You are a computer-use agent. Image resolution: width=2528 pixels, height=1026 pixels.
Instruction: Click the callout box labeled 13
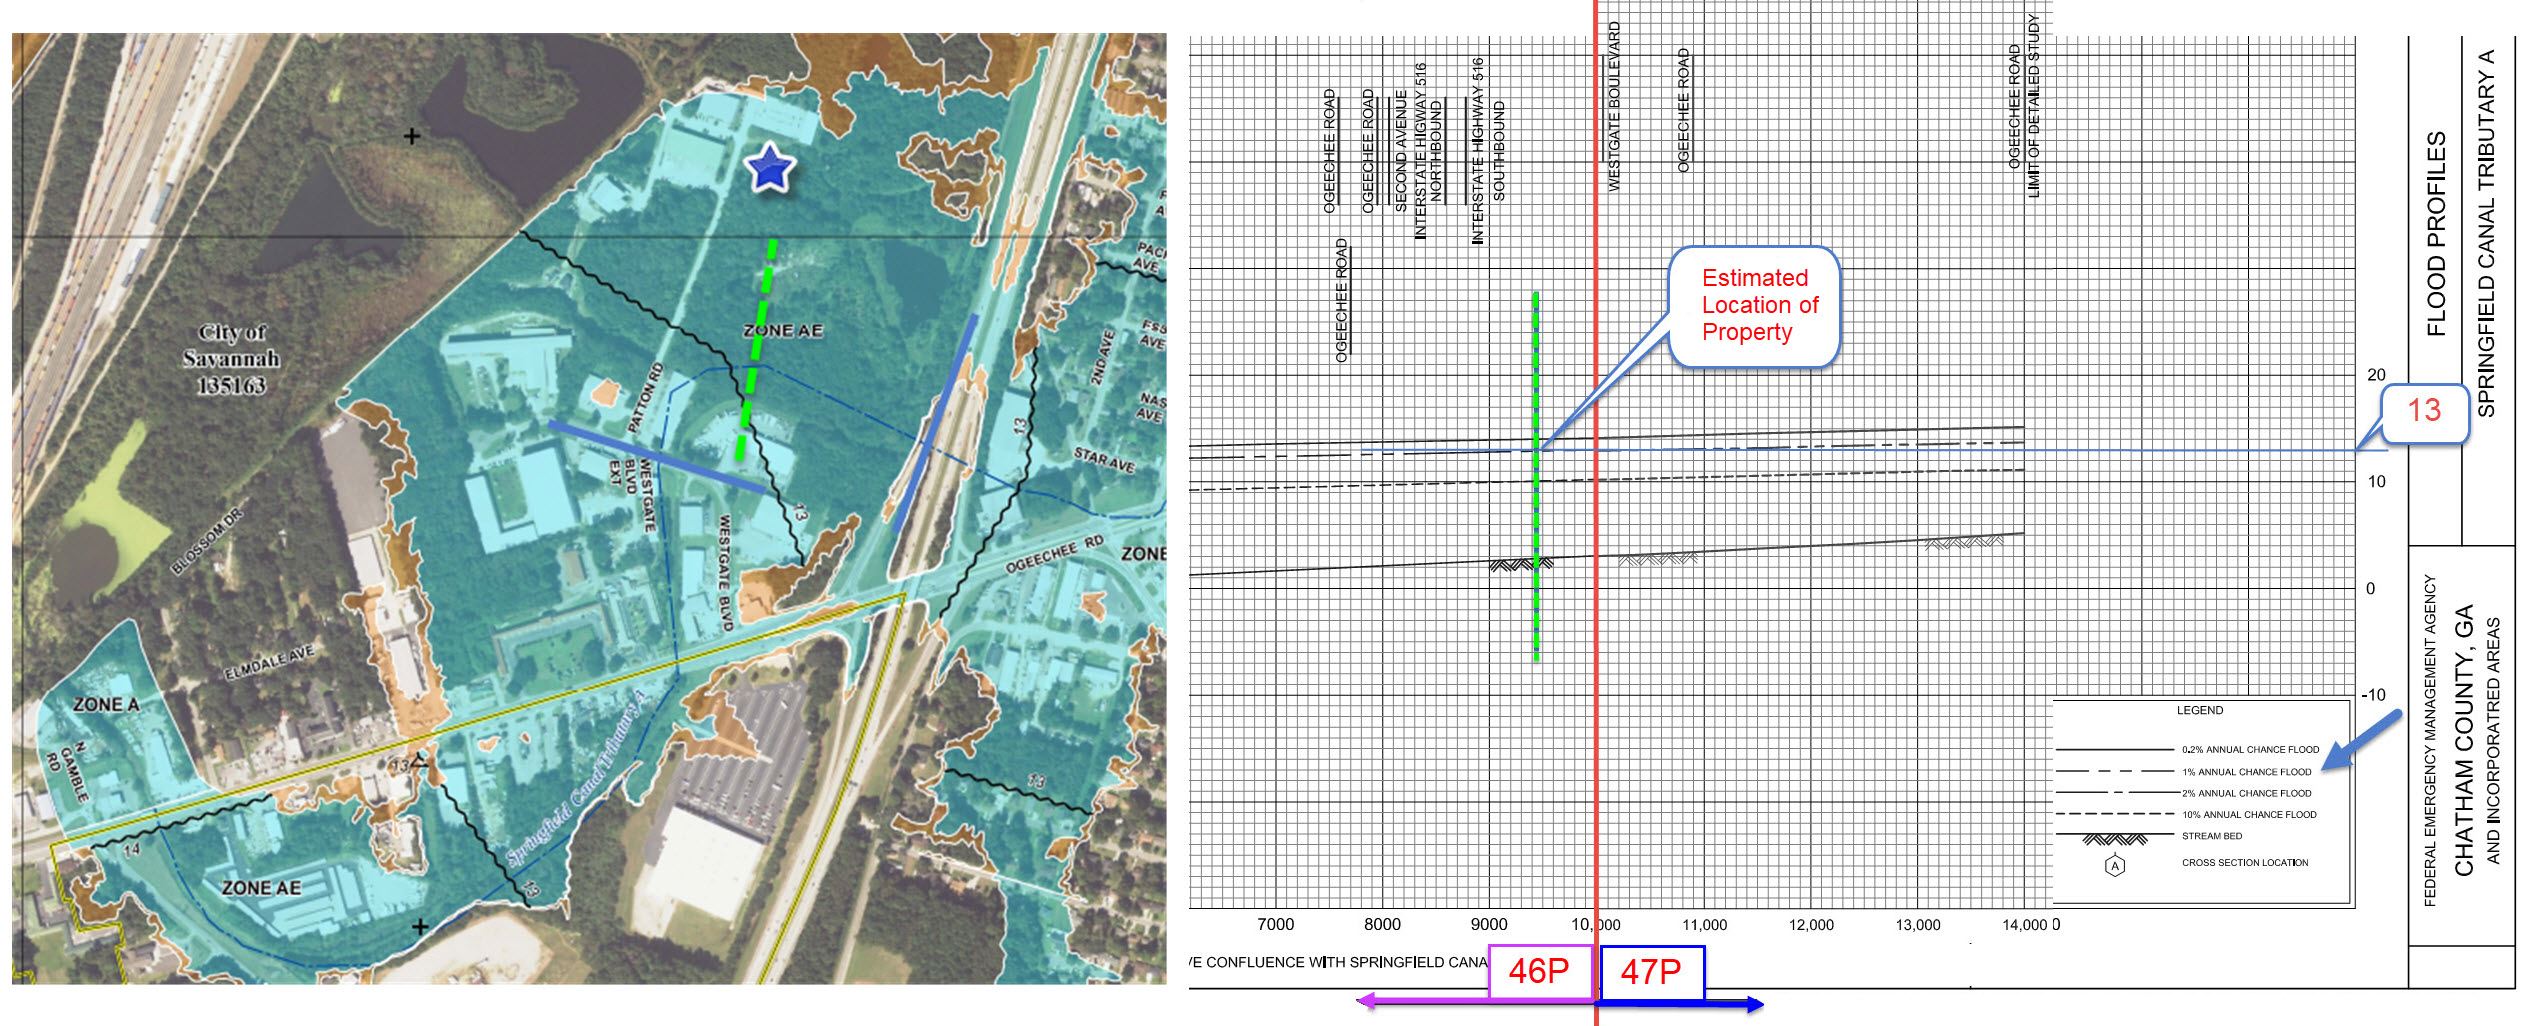click(x=2424, y=411)
